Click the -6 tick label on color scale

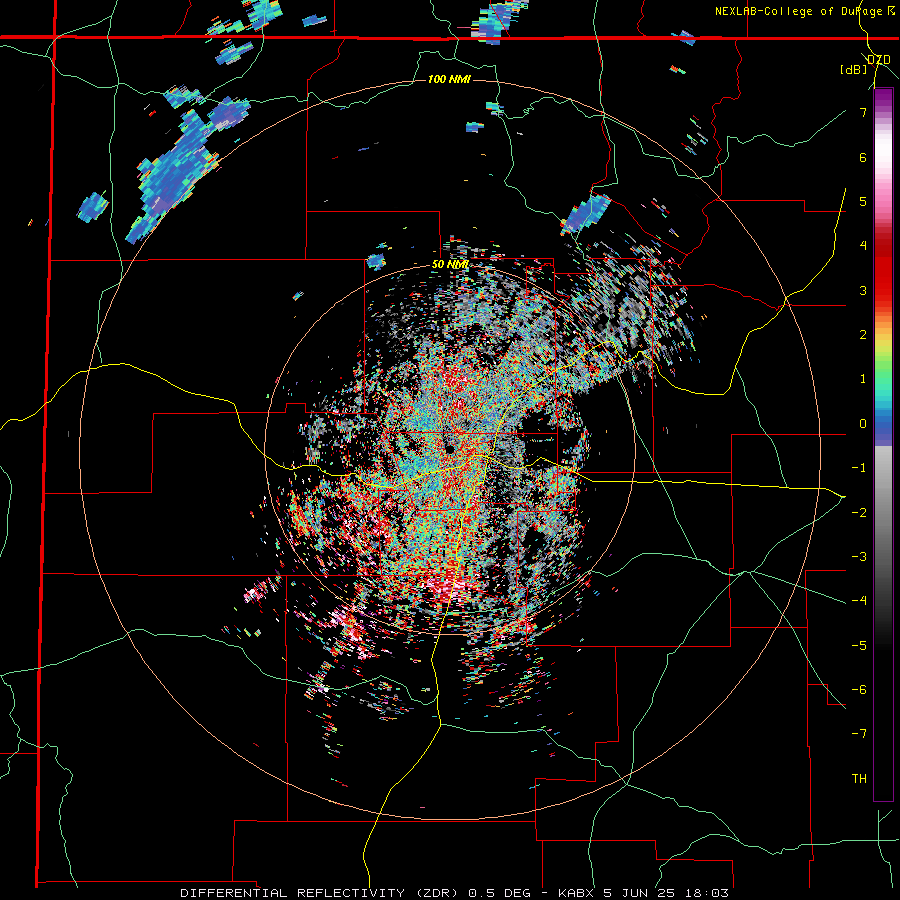(x=859, y=689)
